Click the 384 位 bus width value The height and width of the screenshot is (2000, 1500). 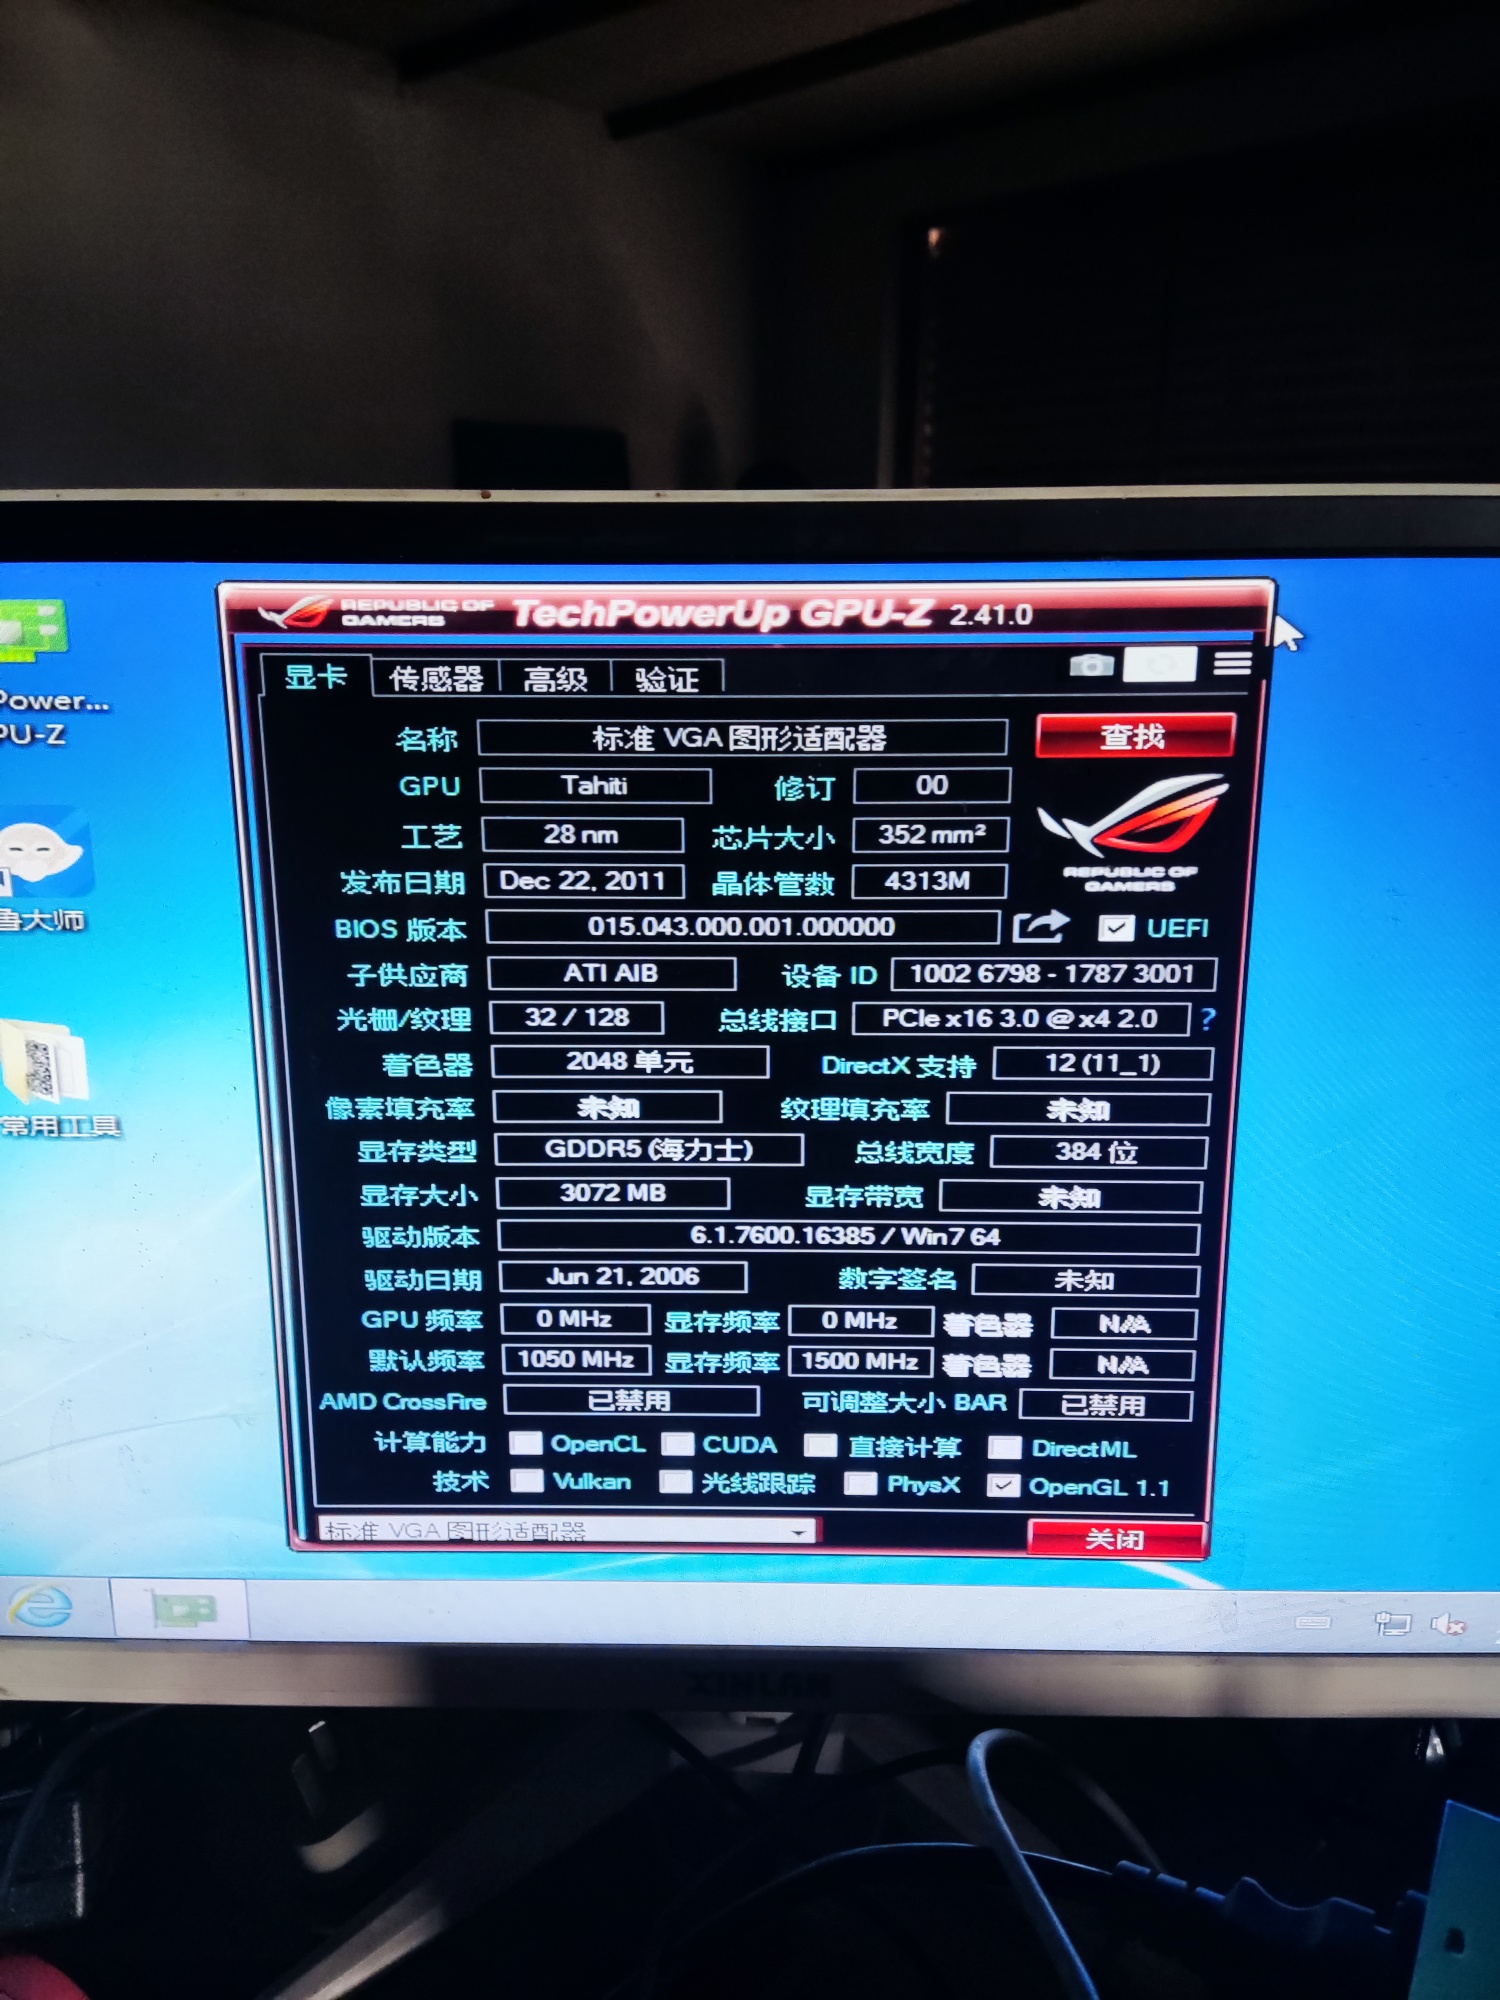coord(1098,1152)
